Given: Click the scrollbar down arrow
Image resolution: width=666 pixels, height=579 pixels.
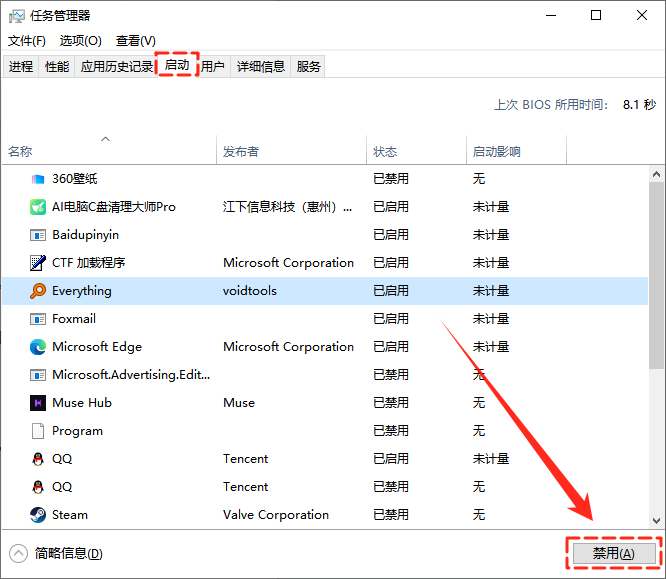Looking at the screenshot, I should [x=657, y=520].
